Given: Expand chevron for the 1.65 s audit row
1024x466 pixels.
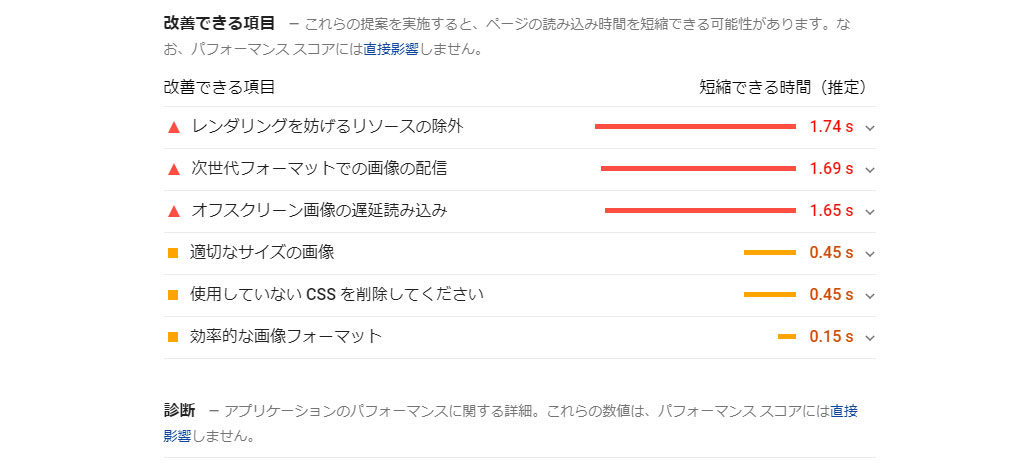Looking at the screenshot, I should (870, 212).
